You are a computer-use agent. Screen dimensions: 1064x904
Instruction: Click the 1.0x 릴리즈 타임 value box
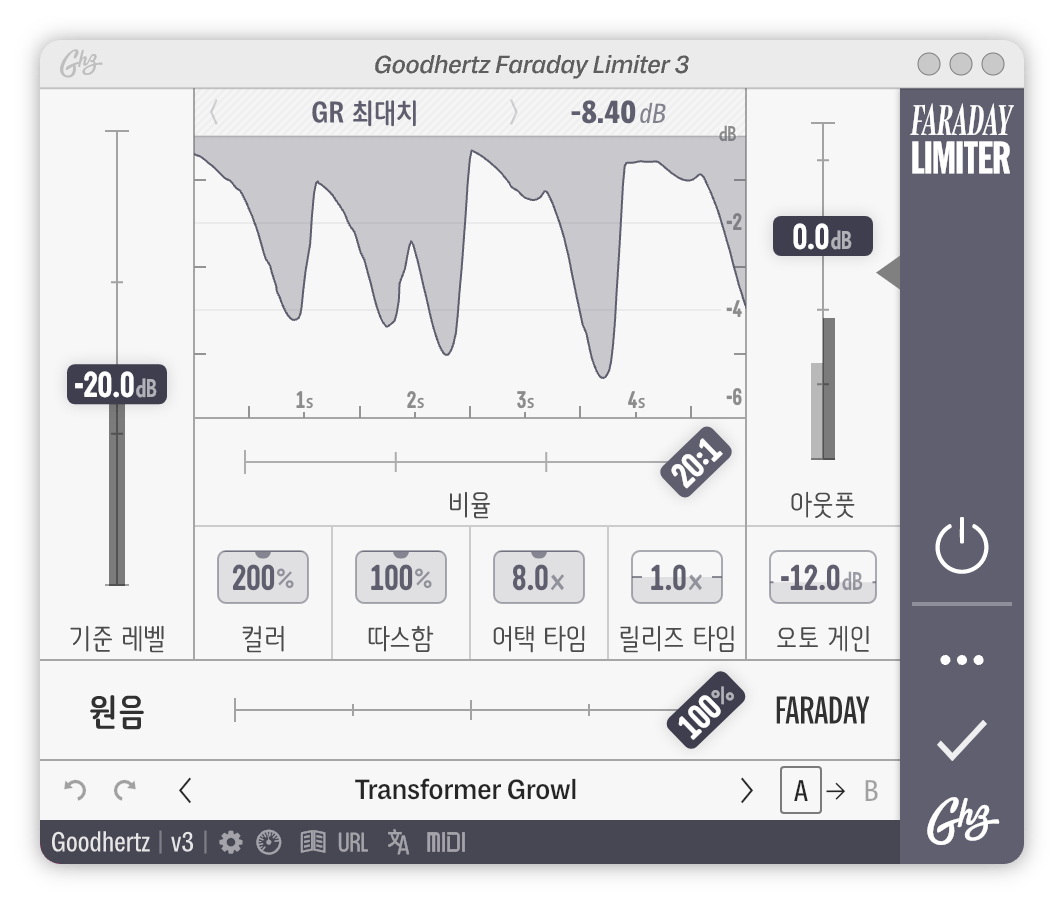point(677,577)
